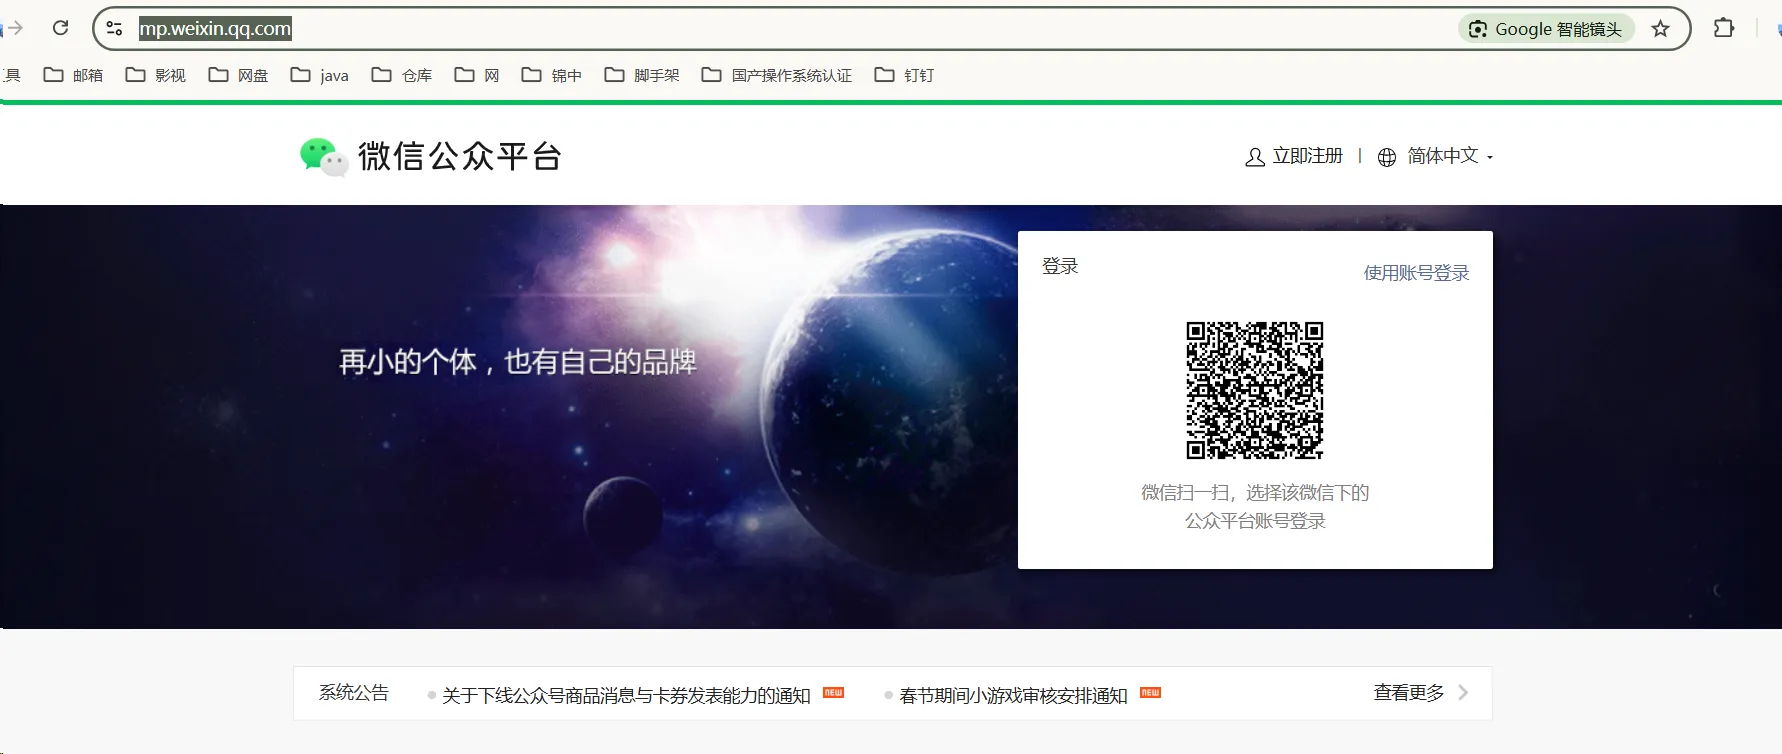Open the 钉钉 bookmark folder
Image resolution: width=1782 pixels, height=754 pixels.
click(904, 75)
